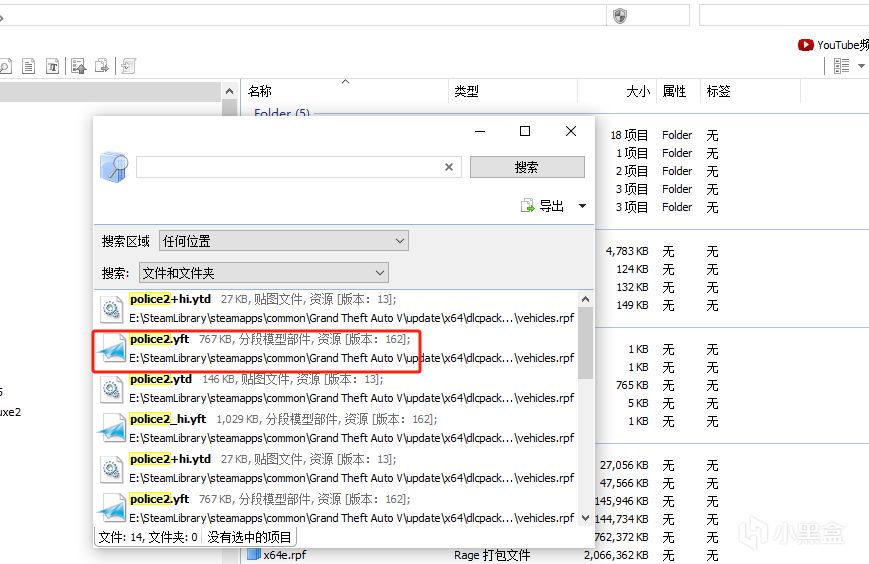Click the greyed script scroll toolbar icon

pyautogui.click(x=129, y=66)
